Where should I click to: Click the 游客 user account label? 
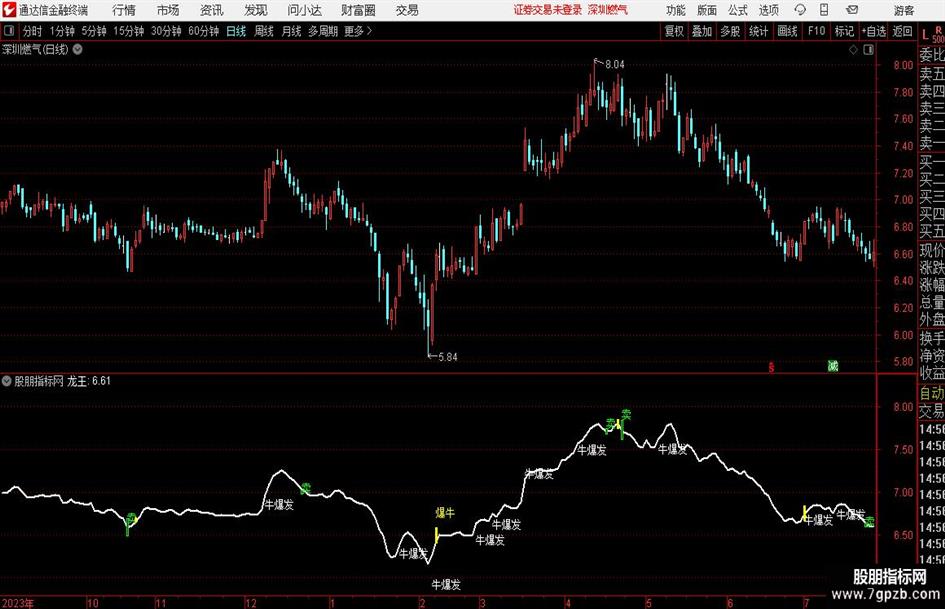point(903,10)
